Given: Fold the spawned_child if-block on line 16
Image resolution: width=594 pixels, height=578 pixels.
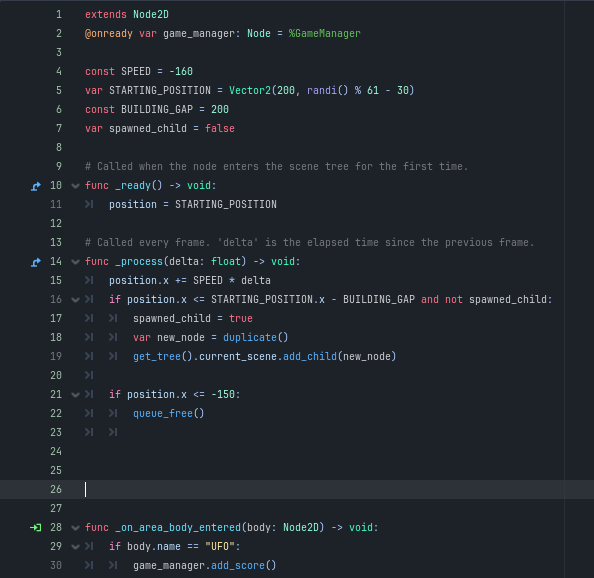Looking at the screenshot, I should tap(75, 300).
